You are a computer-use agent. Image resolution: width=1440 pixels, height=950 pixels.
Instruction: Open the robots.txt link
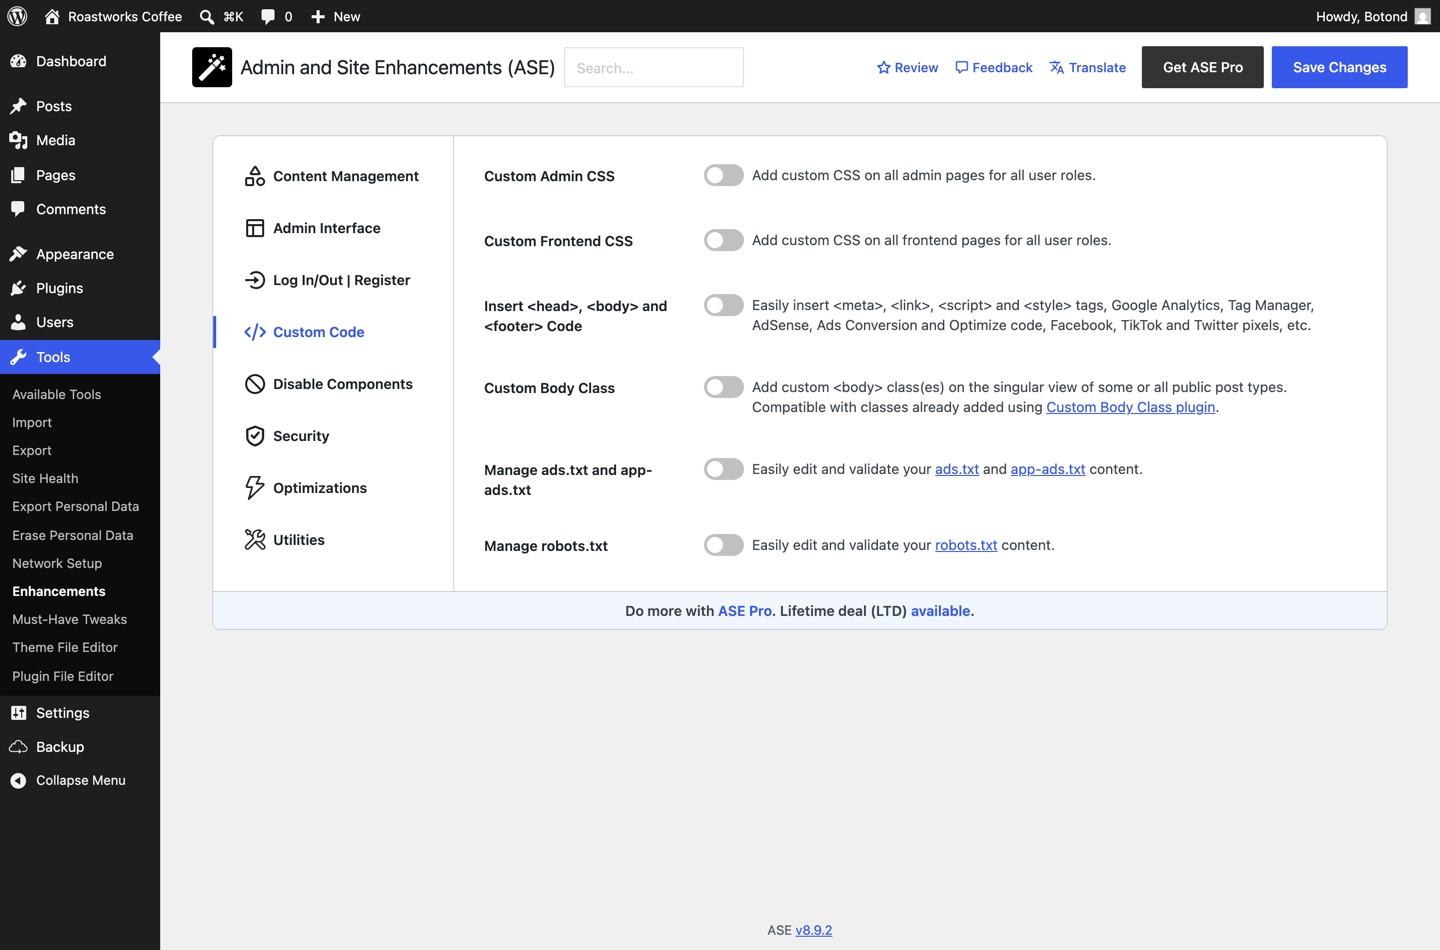966,545
